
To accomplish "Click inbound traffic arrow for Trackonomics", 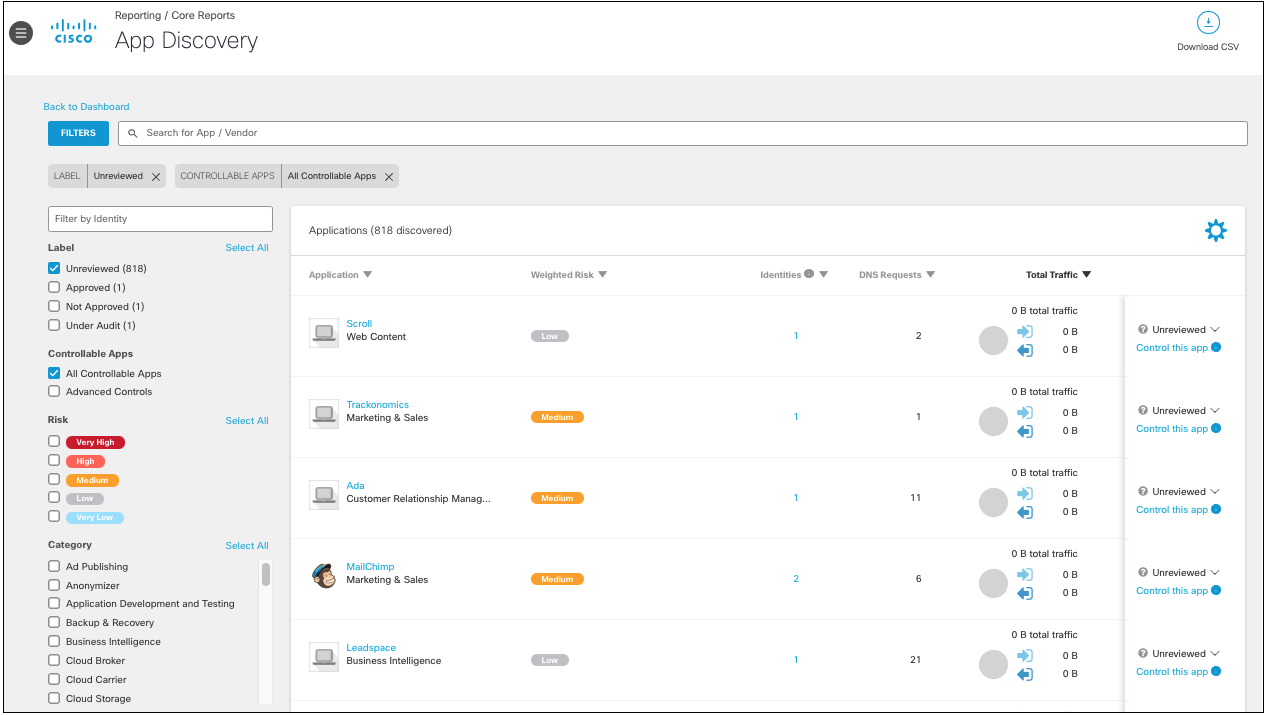I will (x=1025, y=412).
